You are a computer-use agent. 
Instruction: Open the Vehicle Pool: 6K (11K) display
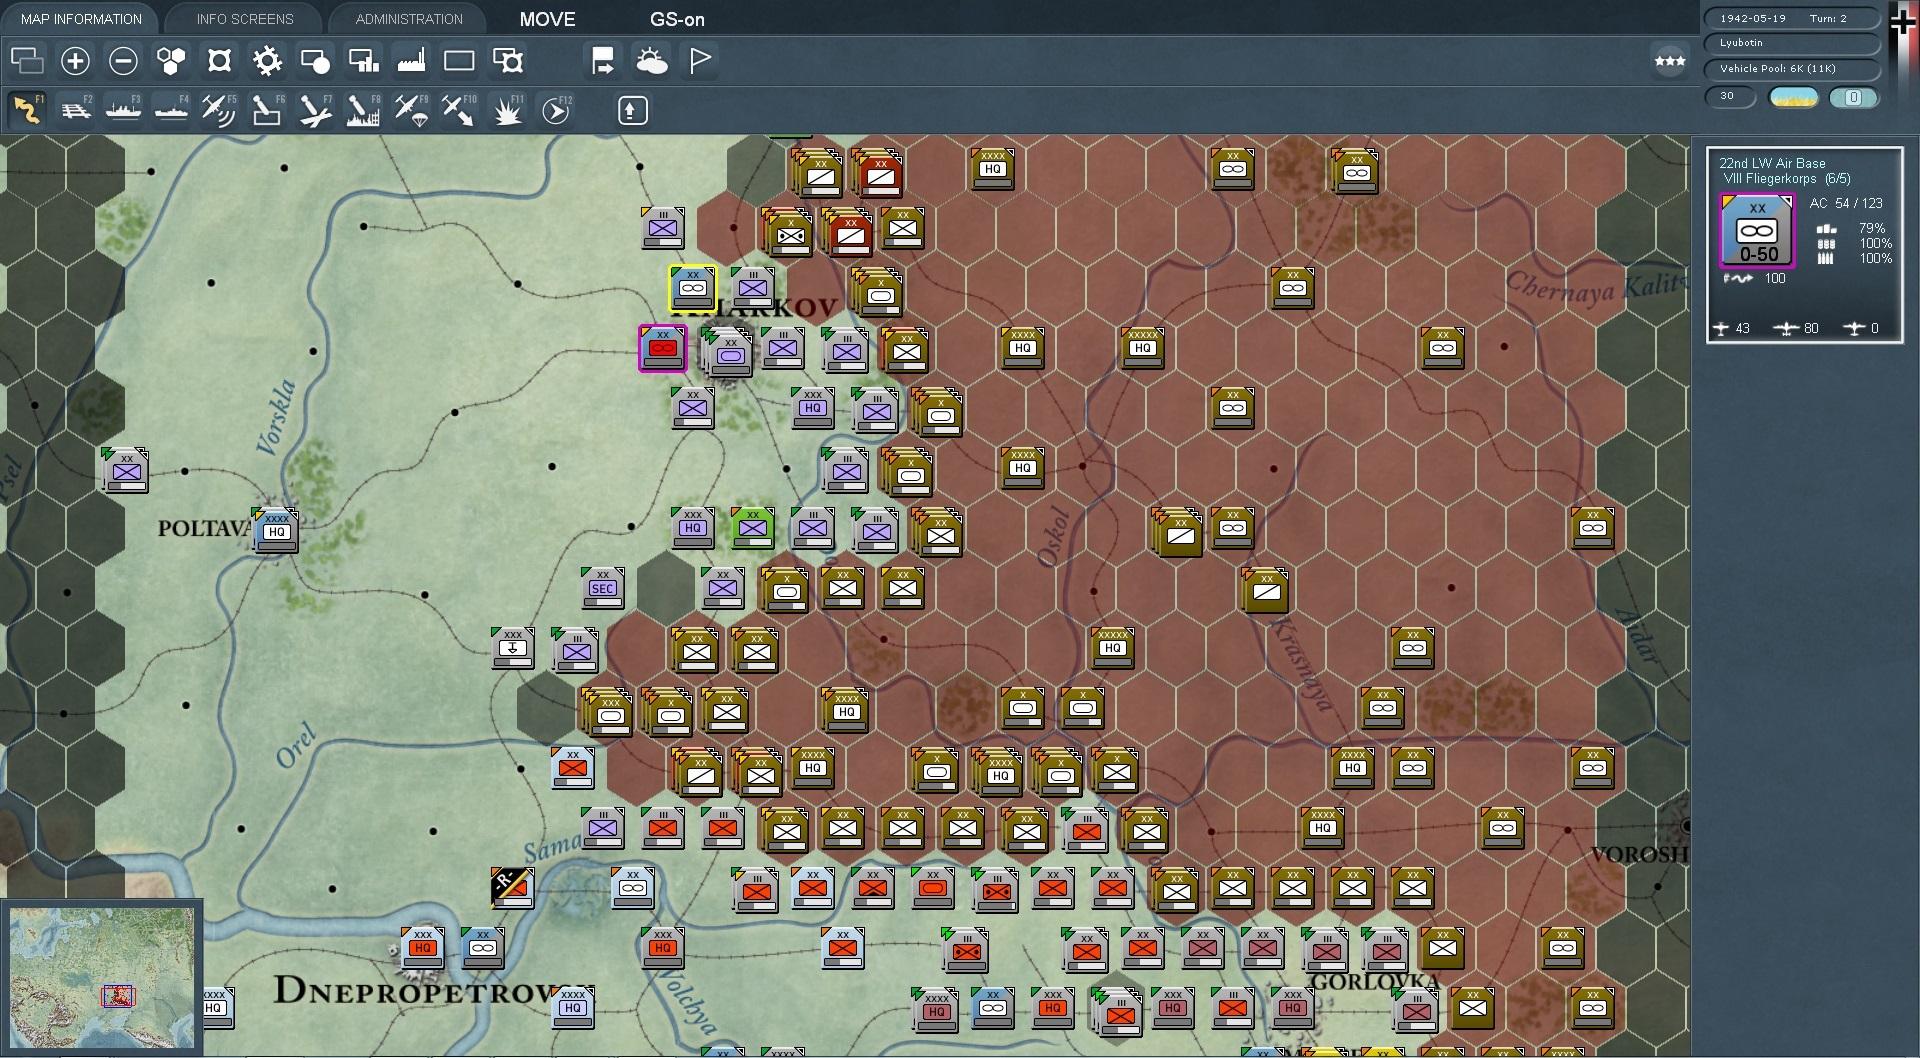pyautogui.click(x=1790, y=69)
